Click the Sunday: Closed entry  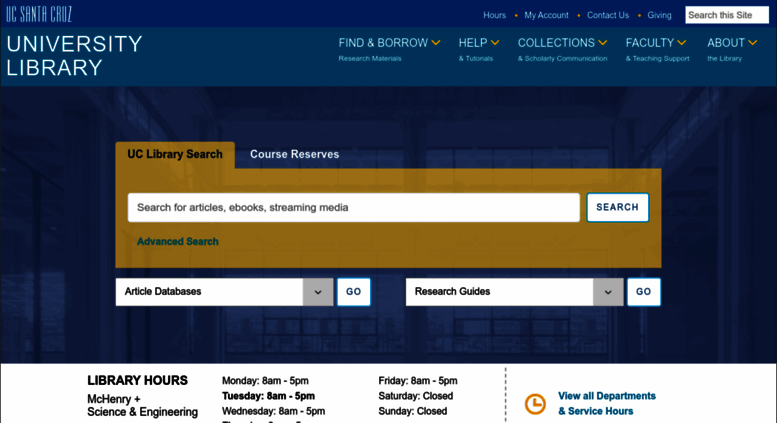[x=412, y=412]
